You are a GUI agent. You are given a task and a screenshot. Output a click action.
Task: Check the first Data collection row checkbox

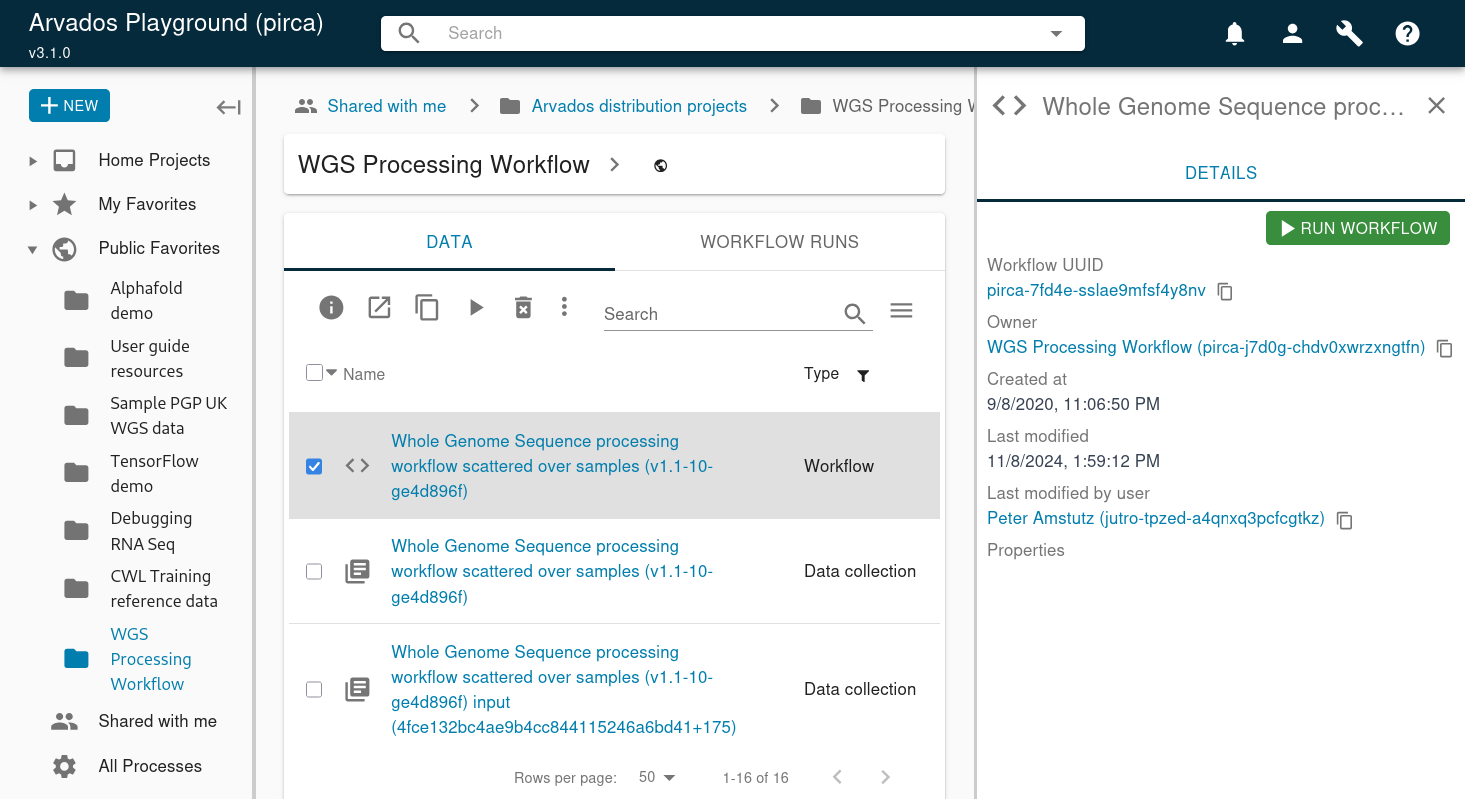tap(314, 571)
